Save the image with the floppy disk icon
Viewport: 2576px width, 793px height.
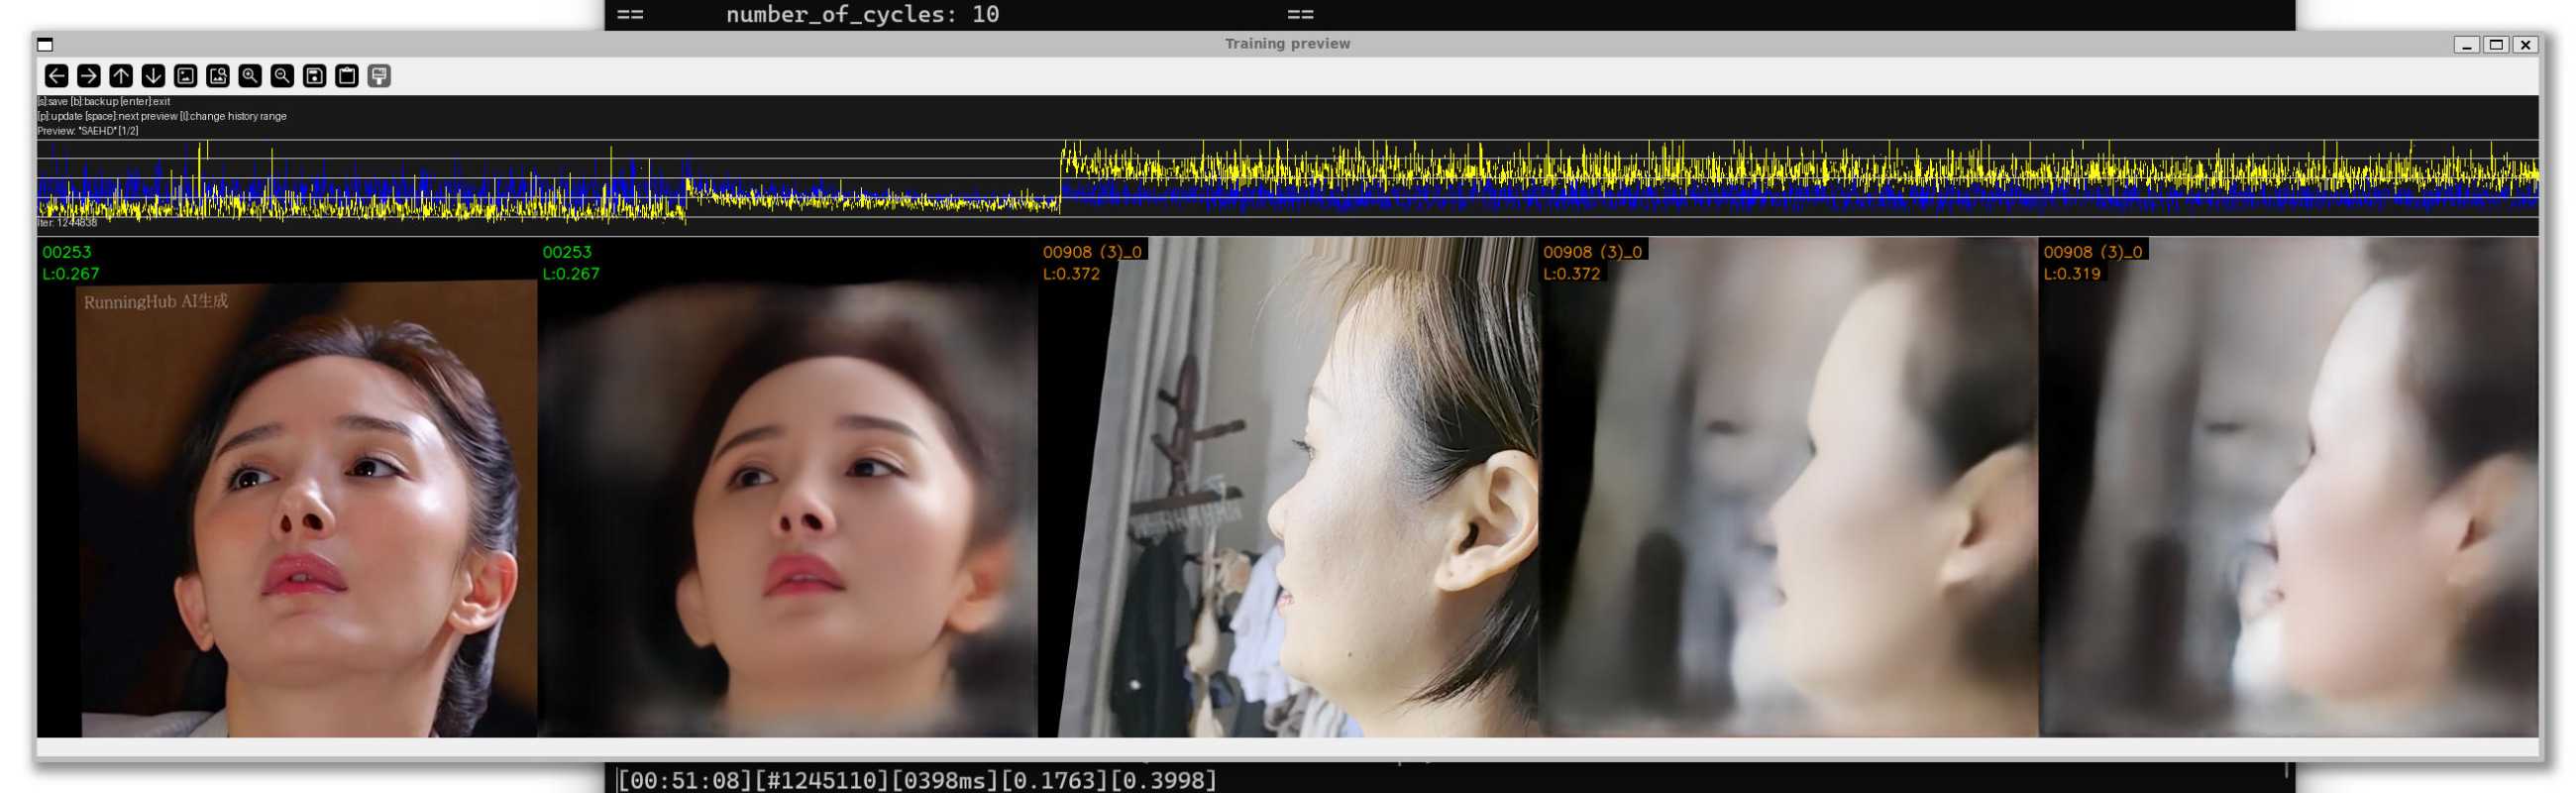(x=315, y=76)
